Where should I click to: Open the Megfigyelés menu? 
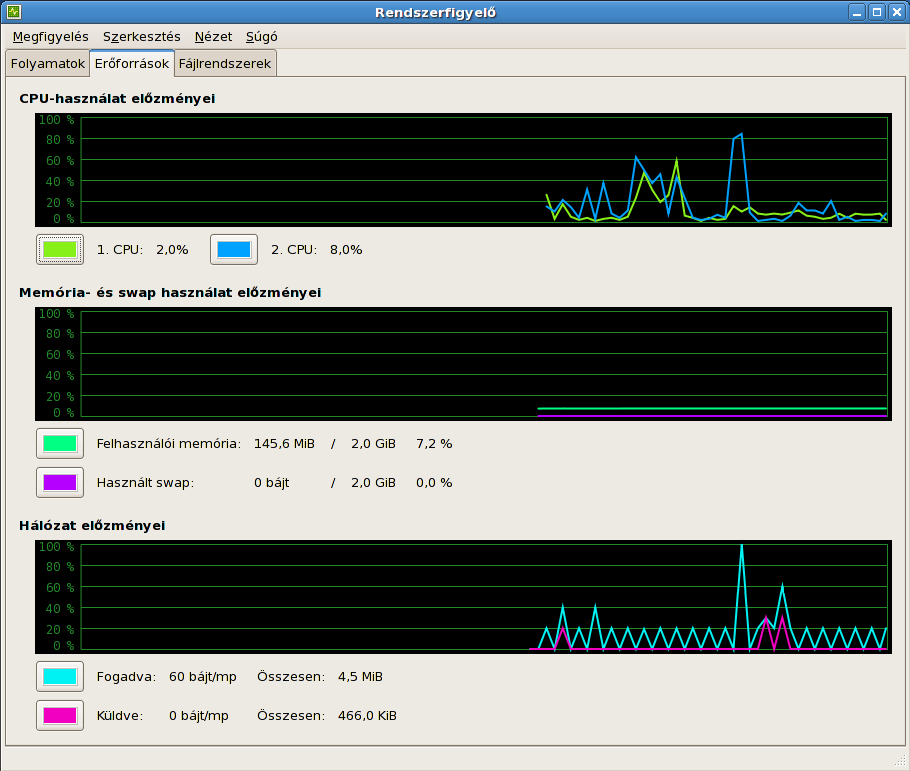coord(50,37)
